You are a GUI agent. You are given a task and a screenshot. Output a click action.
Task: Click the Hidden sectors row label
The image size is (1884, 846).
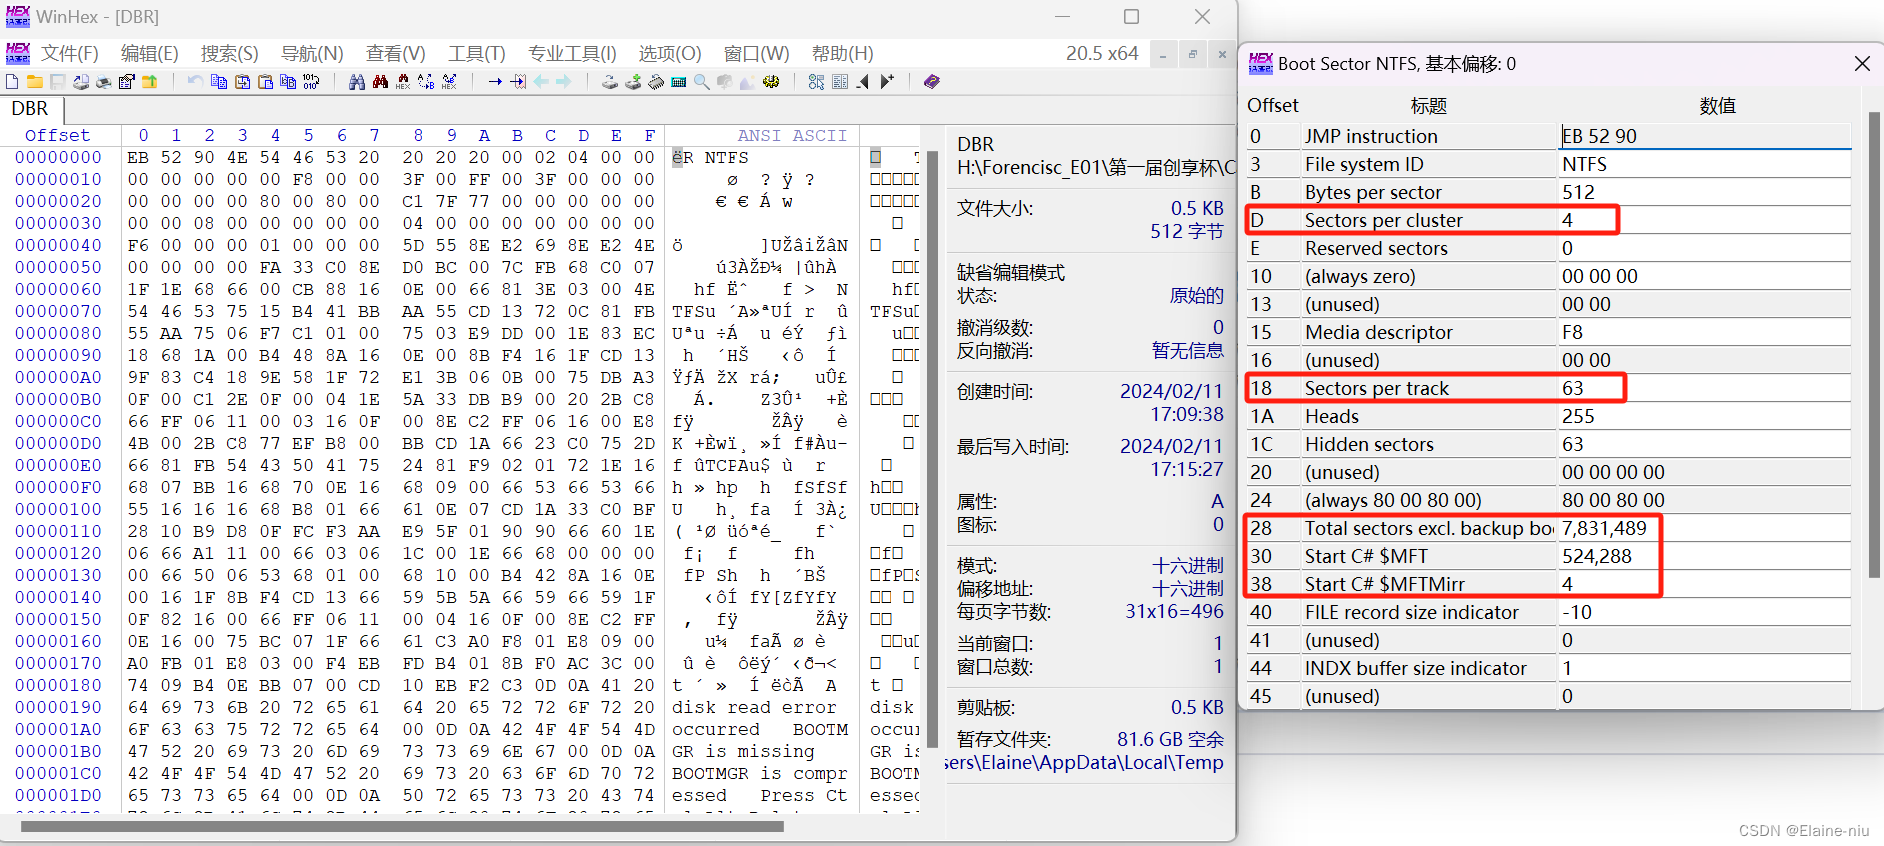point(1369,444)
